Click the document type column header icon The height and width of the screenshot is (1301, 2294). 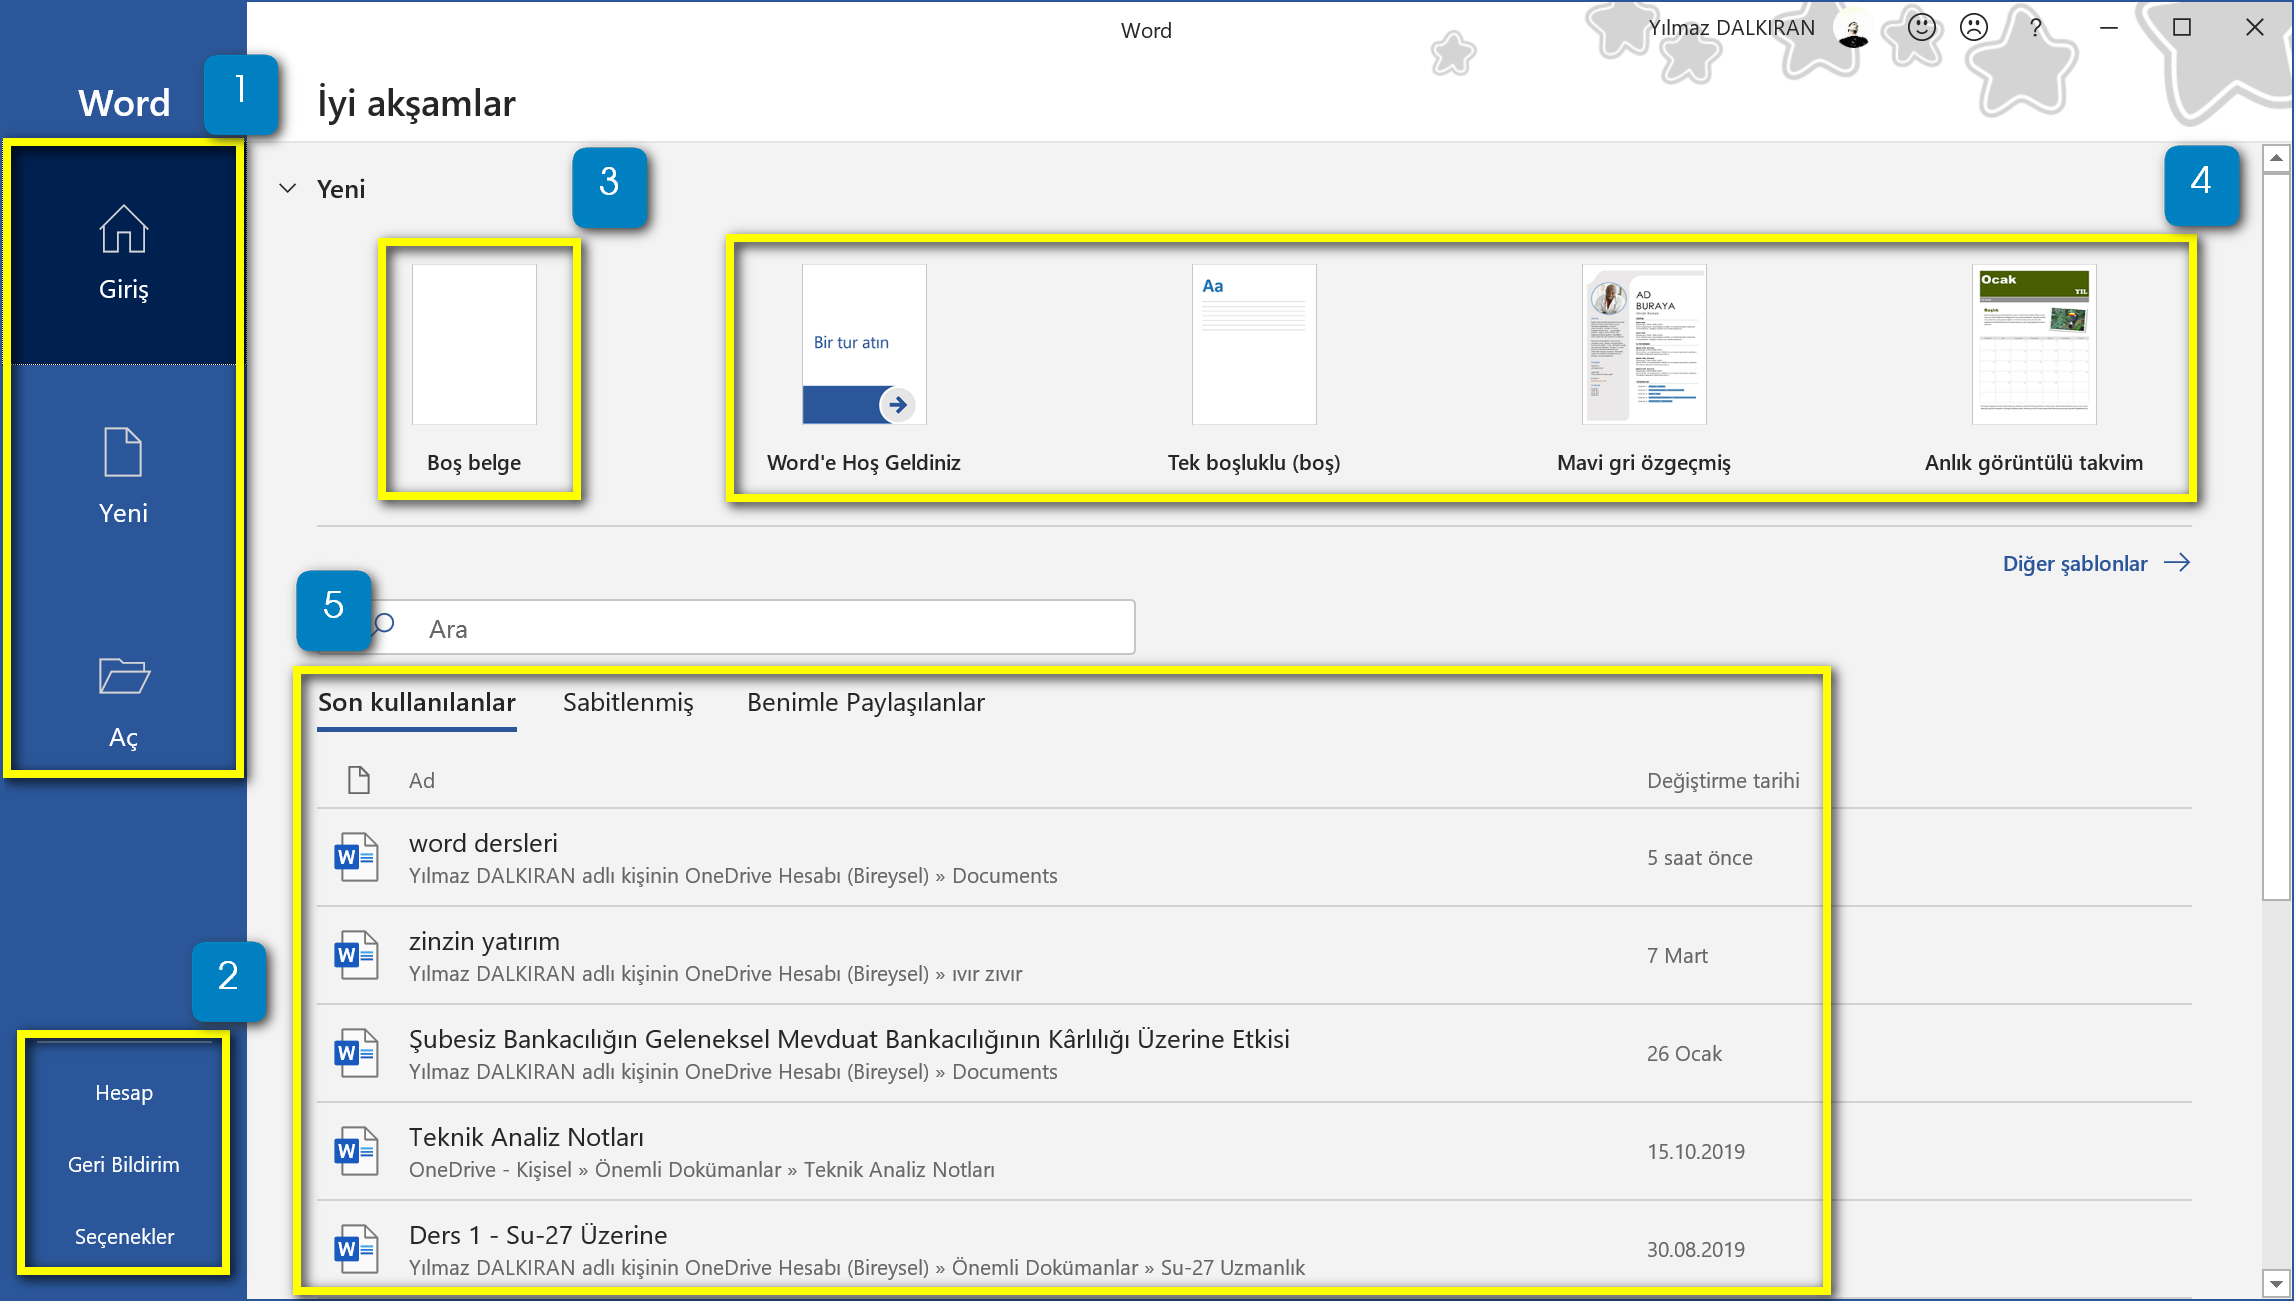click(359, 780)
